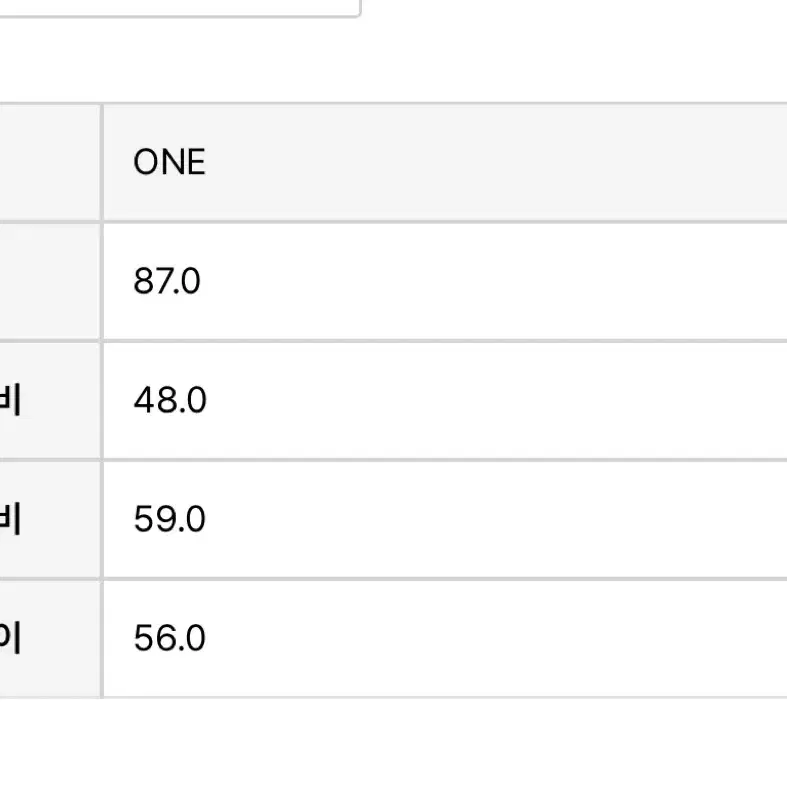Click the blank area between top box and table

pos(394,60)
